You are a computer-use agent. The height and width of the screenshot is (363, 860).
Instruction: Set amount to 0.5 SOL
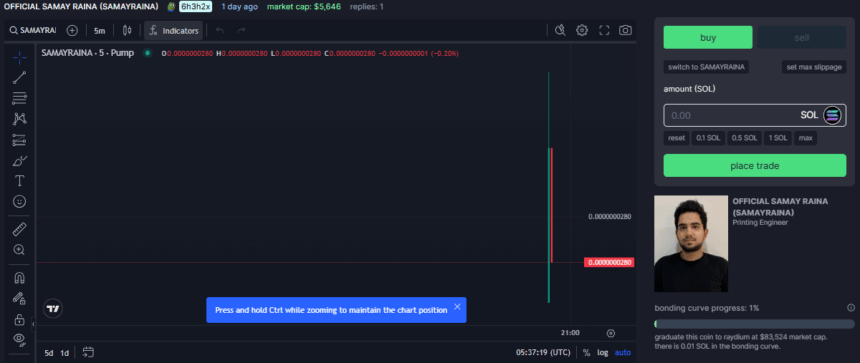click(x=744, y=138)
